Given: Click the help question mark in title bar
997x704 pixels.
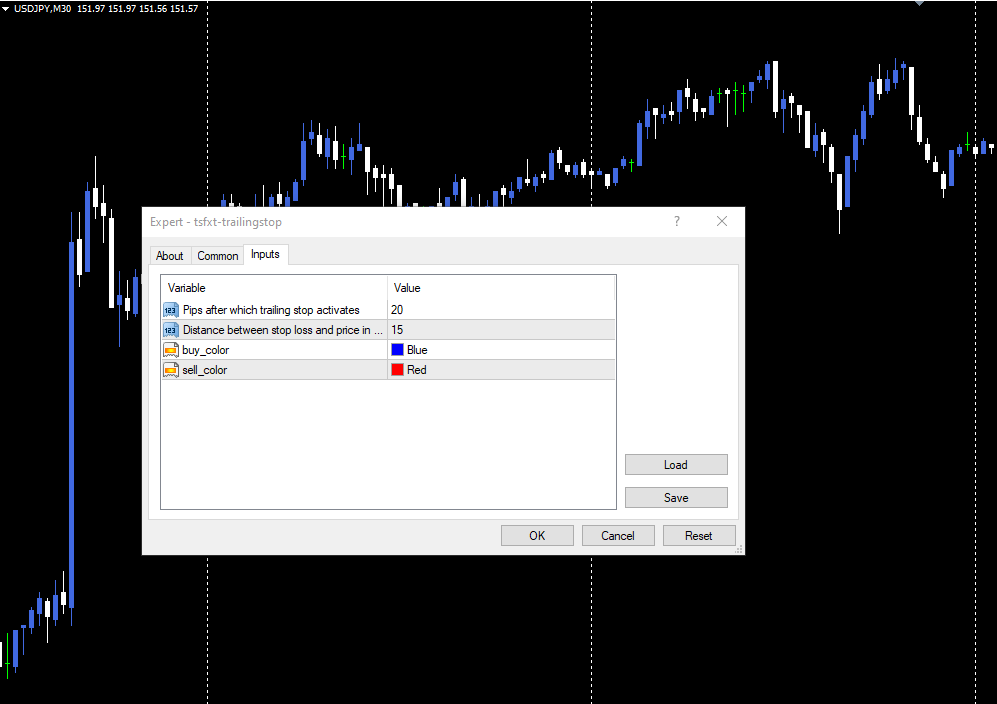Looking at the screenshot, I should point(677,221).
